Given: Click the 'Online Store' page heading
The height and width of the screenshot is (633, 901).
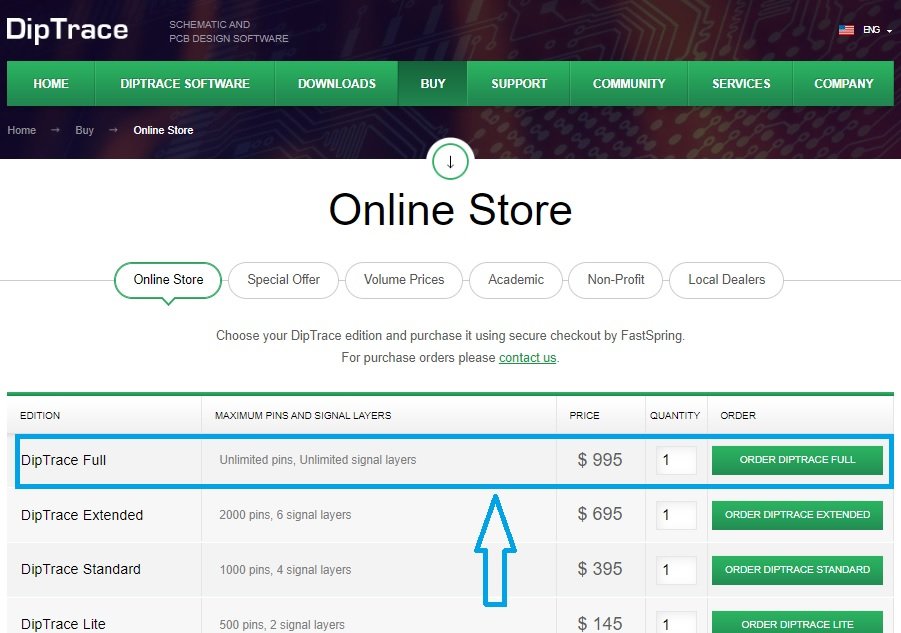Looking at the screenshot, I should 450,210.
